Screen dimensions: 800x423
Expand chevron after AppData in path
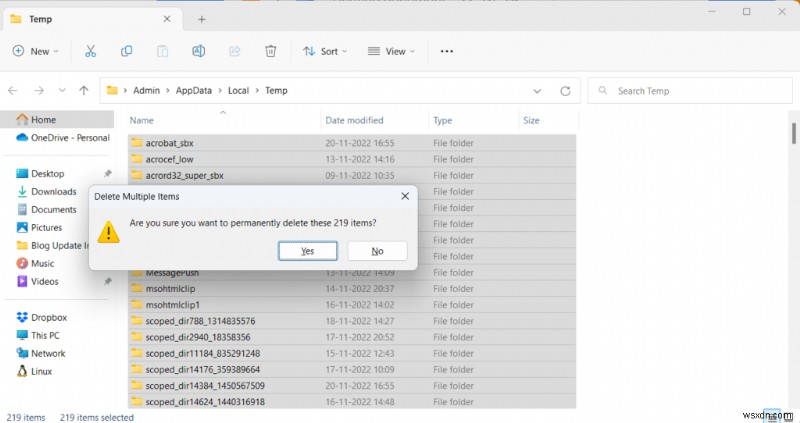pyautogui.click(x=220, y=90)
